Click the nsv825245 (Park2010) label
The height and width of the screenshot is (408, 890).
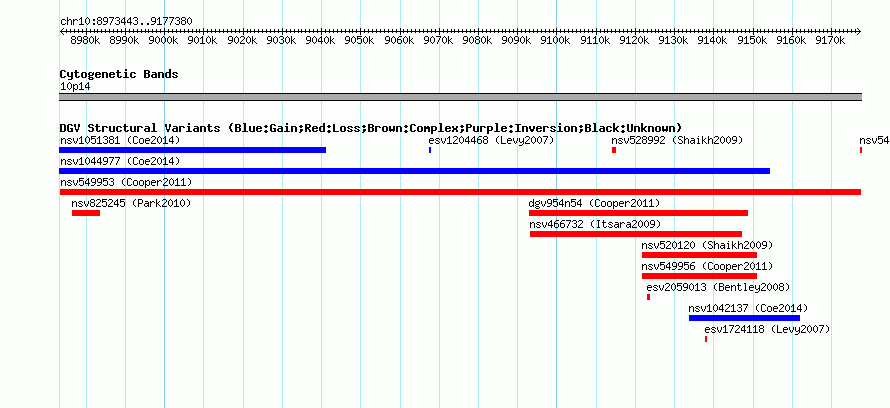click(x=131, y=203)
